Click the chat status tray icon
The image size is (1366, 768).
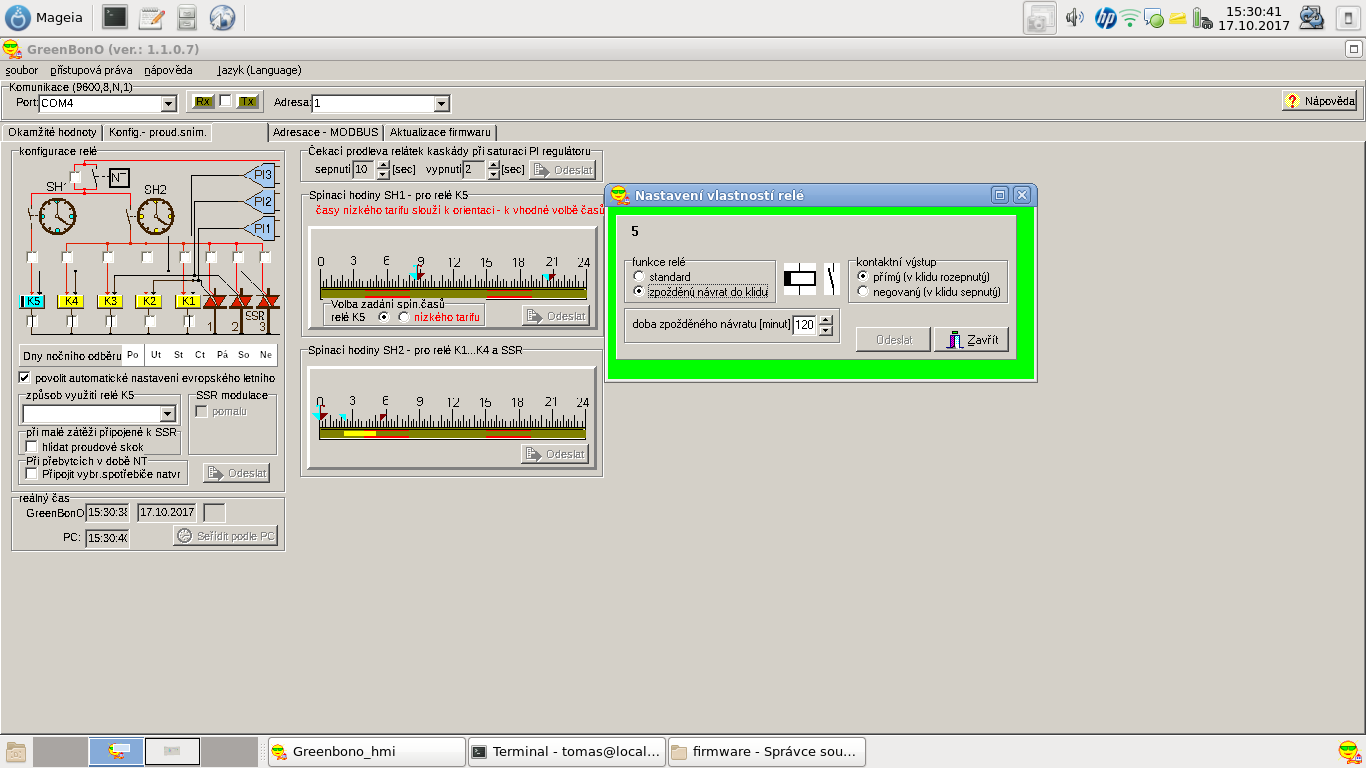point(1153,18)
